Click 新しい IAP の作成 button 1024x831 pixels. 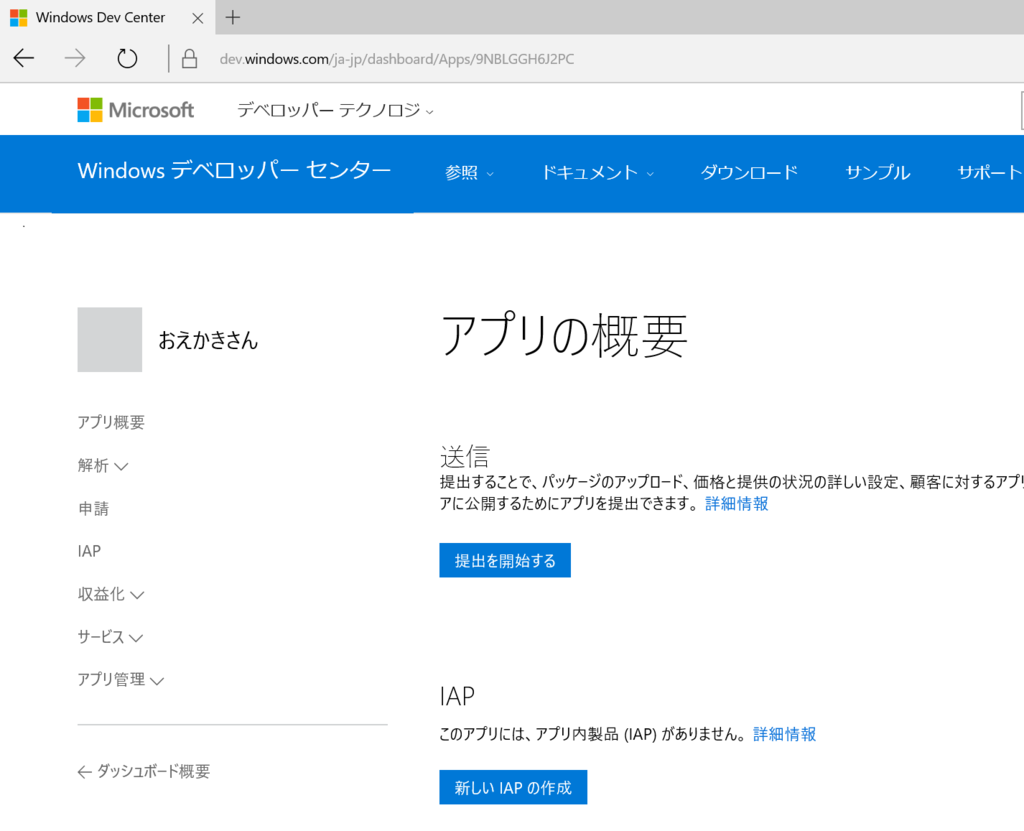[x=513, y=787]
